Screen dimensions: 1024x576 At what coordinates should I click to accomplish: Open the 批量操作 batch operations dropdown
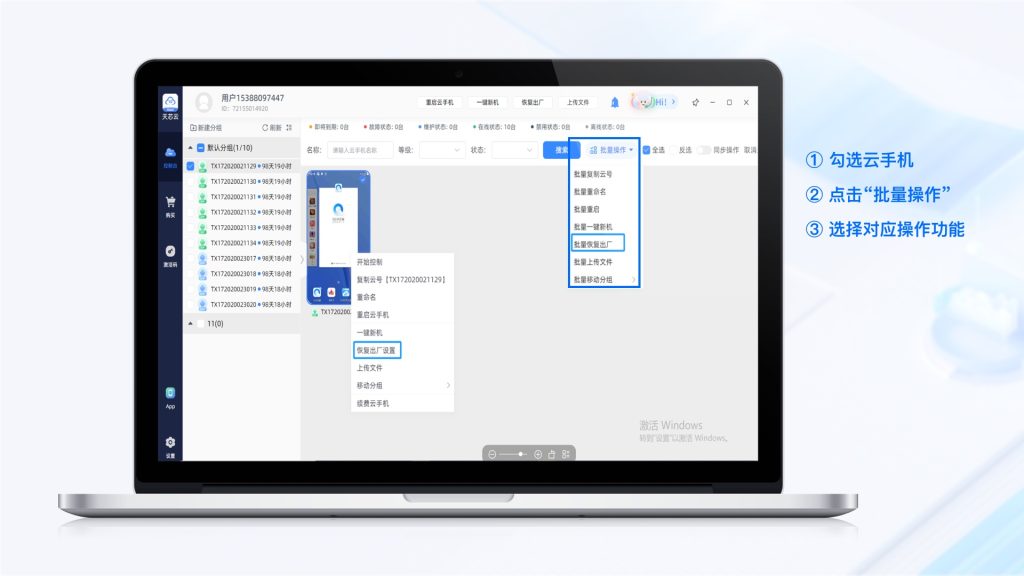click(611, 150)
